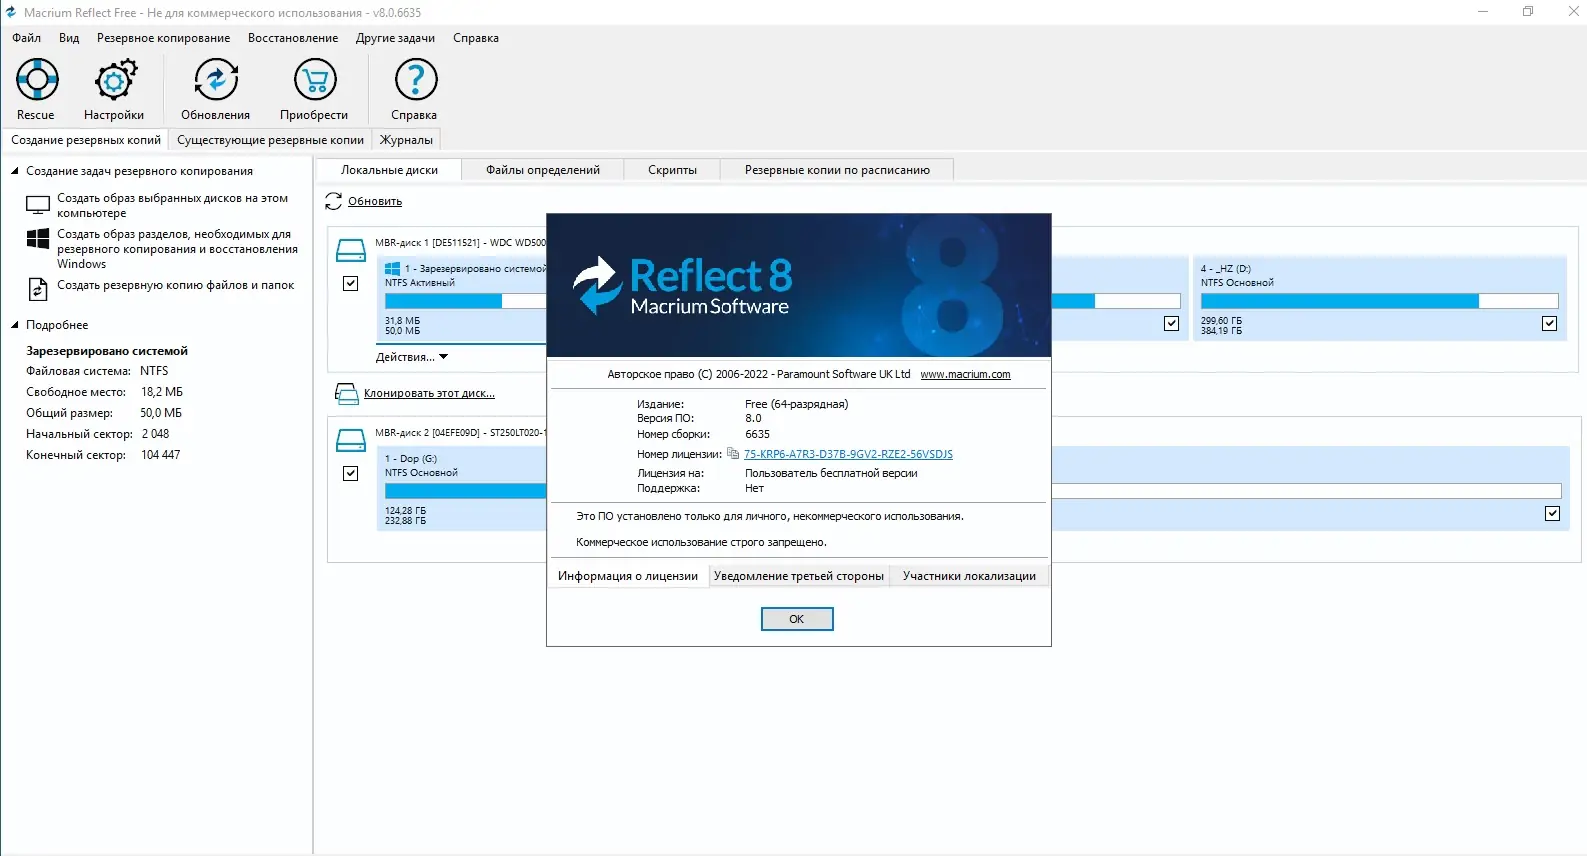
Task: Click Создать образ выбранных дисков на этом компьютере
Action: pos(172,205)
